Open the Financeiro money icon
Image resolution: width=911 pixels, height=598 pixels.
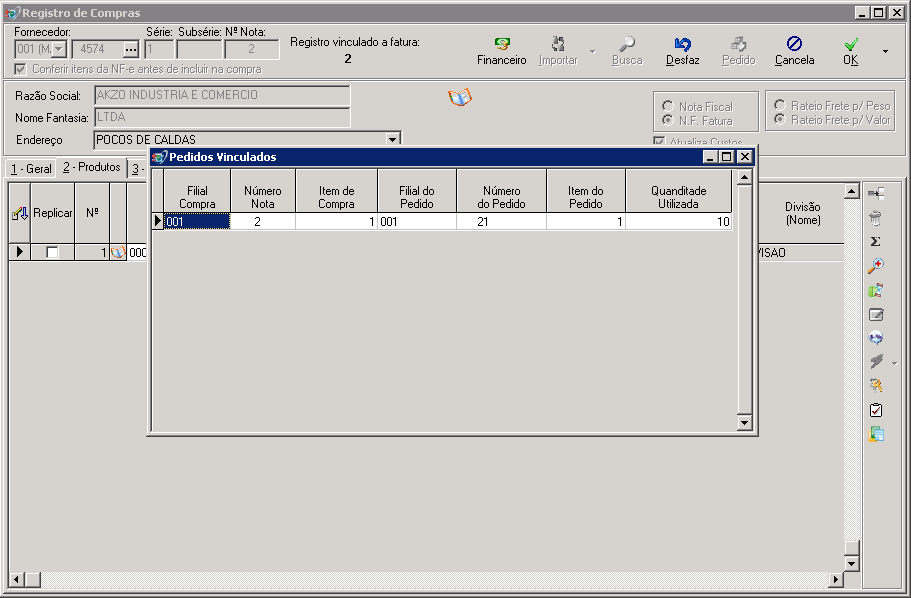(502, 44)
